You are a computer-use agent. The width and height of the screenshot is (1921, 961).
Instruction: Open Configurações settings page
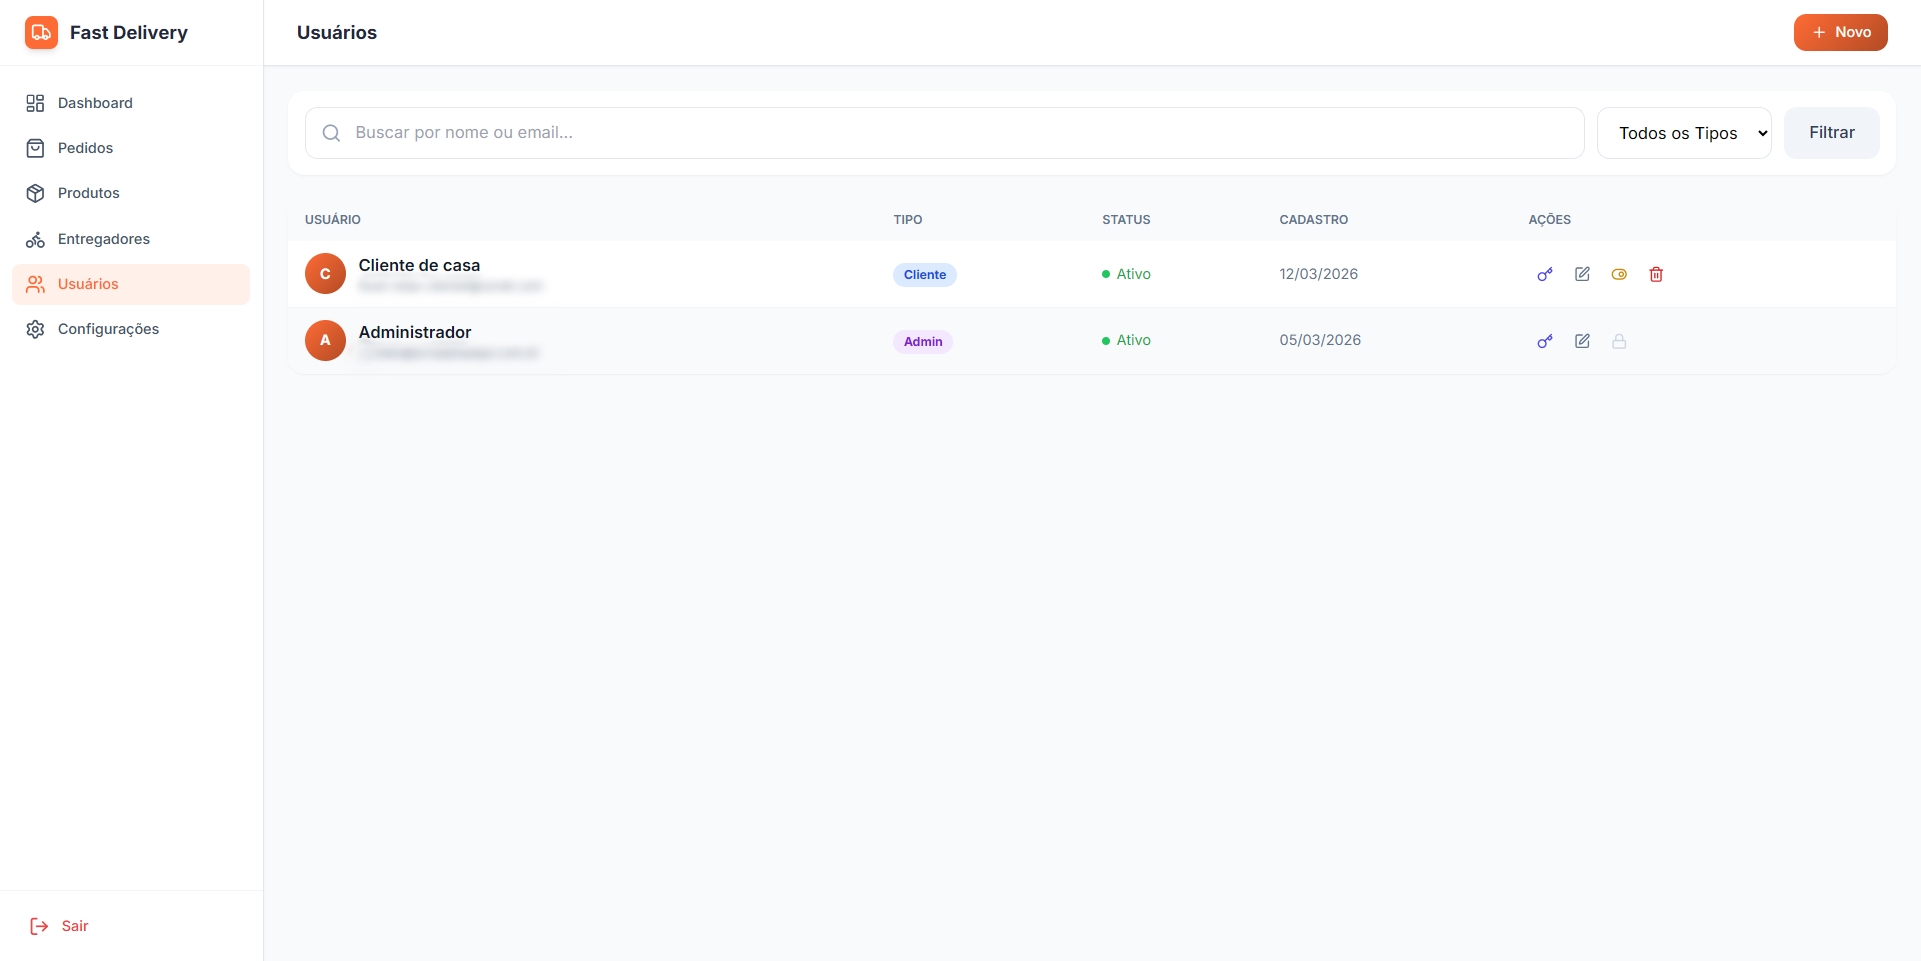click(x=108, y=329)
